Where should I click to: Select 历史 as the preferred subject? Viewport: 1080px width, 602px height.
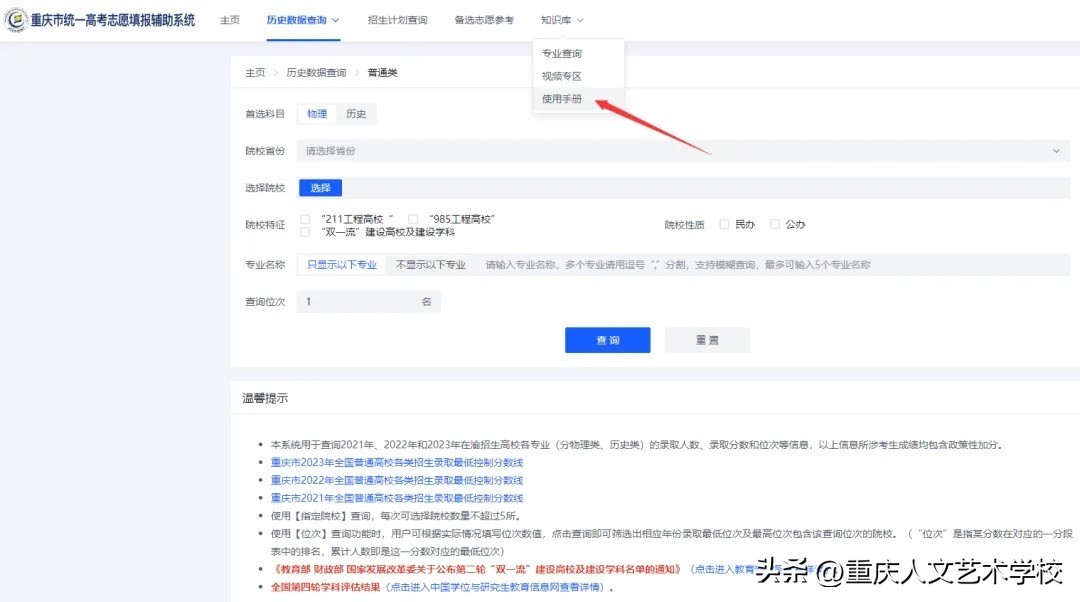[356, 114]
